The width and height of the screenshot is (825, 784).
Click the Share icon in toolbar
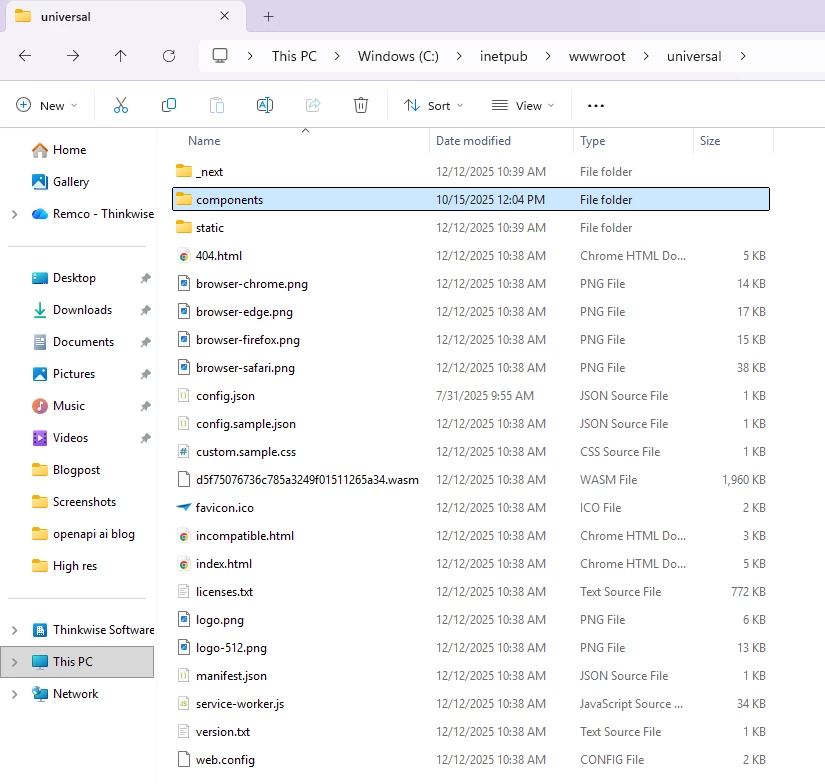pyautogui.click(x=313, y=105)
